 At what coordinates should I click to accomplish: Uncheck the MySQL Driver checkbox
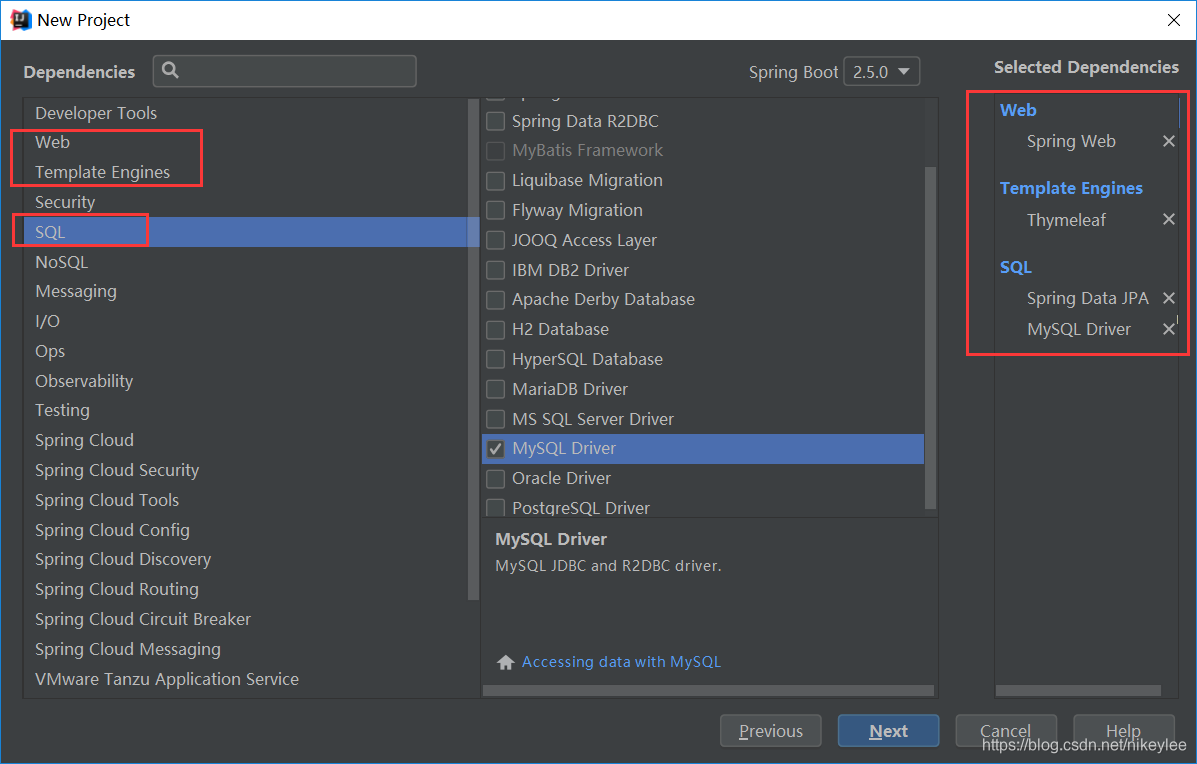[495, 448]
